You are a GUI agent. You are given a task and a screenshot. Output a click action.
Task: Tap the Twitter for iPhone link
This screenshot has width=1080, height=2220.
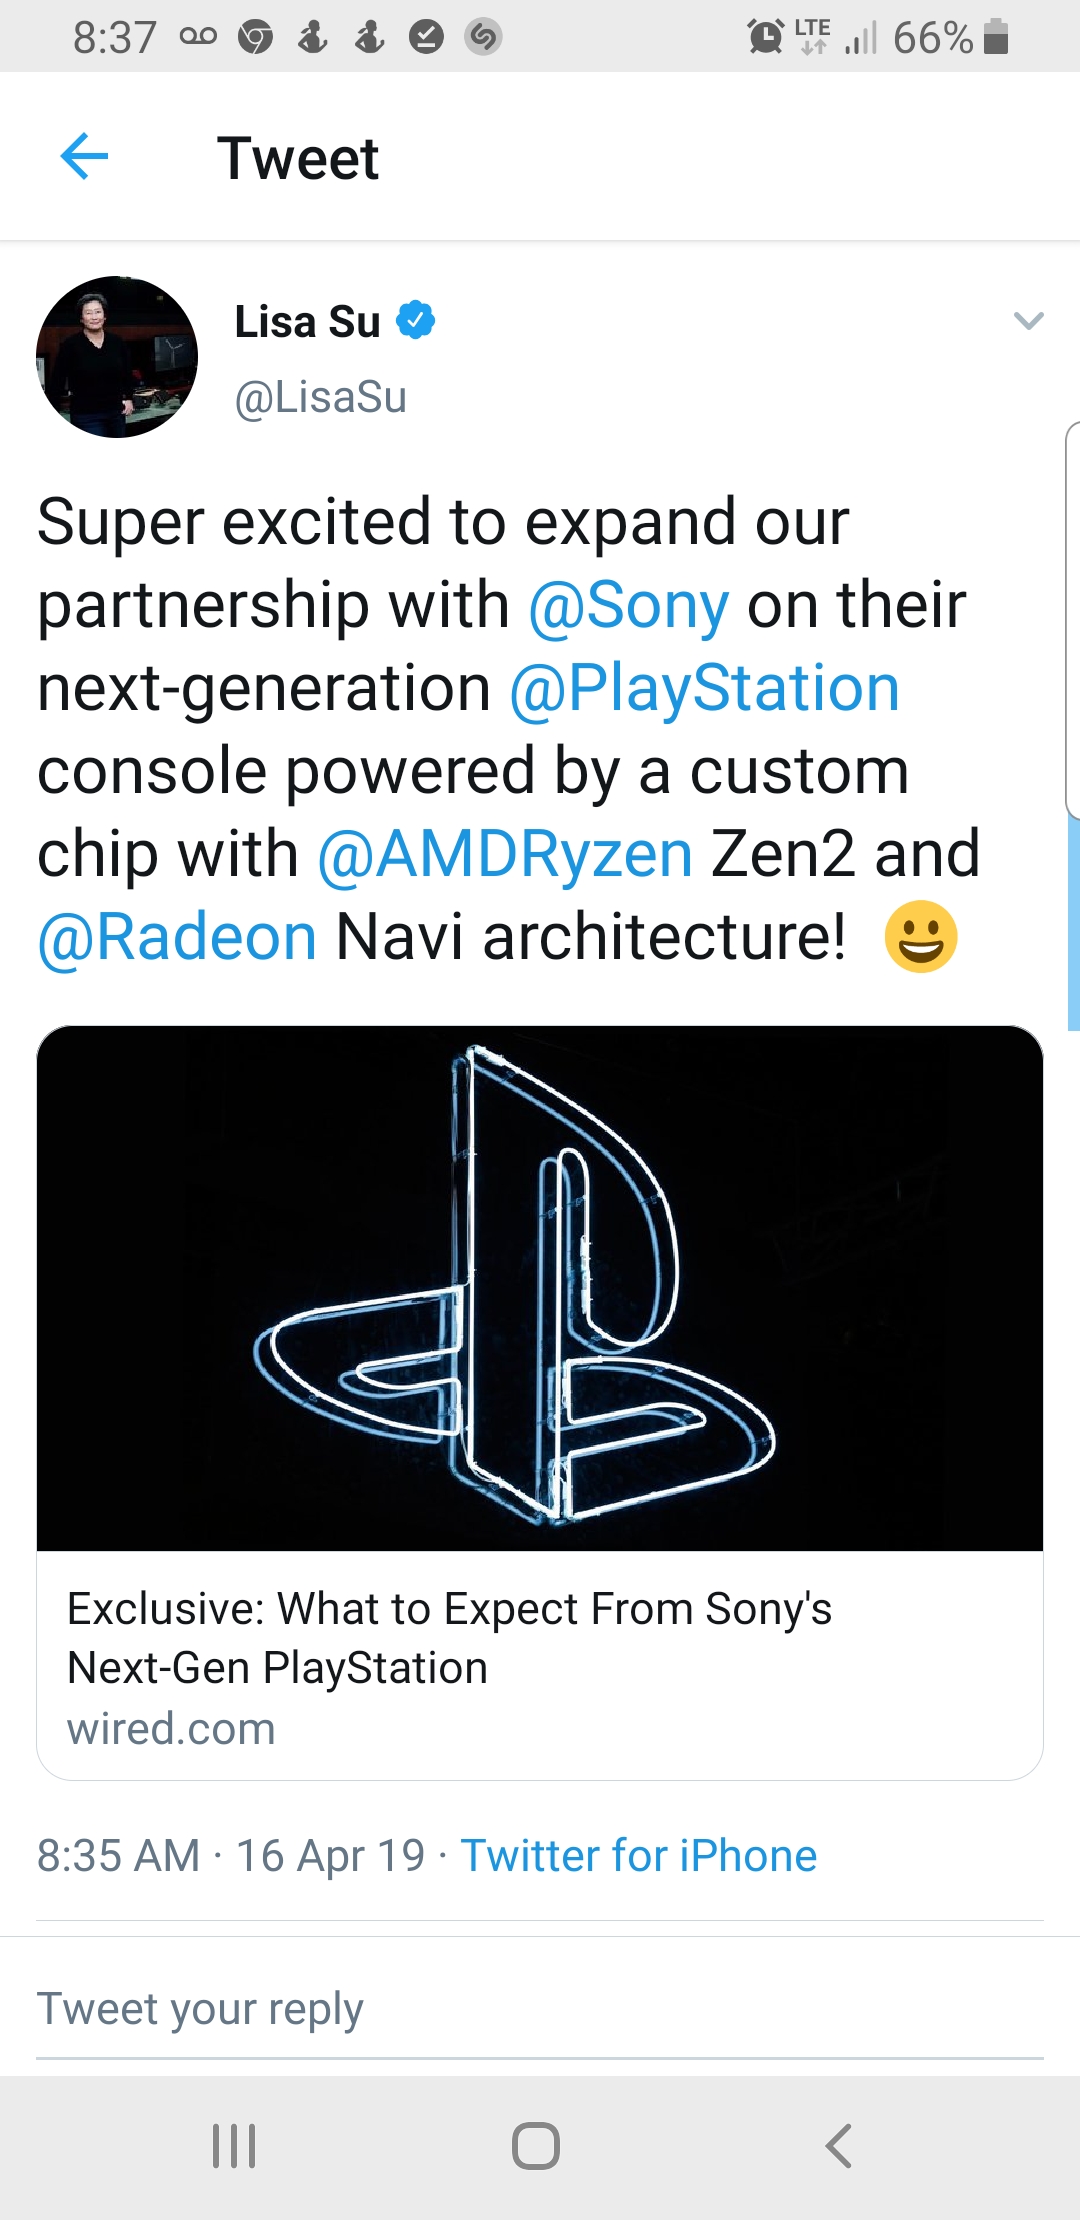pos(638,1856)
